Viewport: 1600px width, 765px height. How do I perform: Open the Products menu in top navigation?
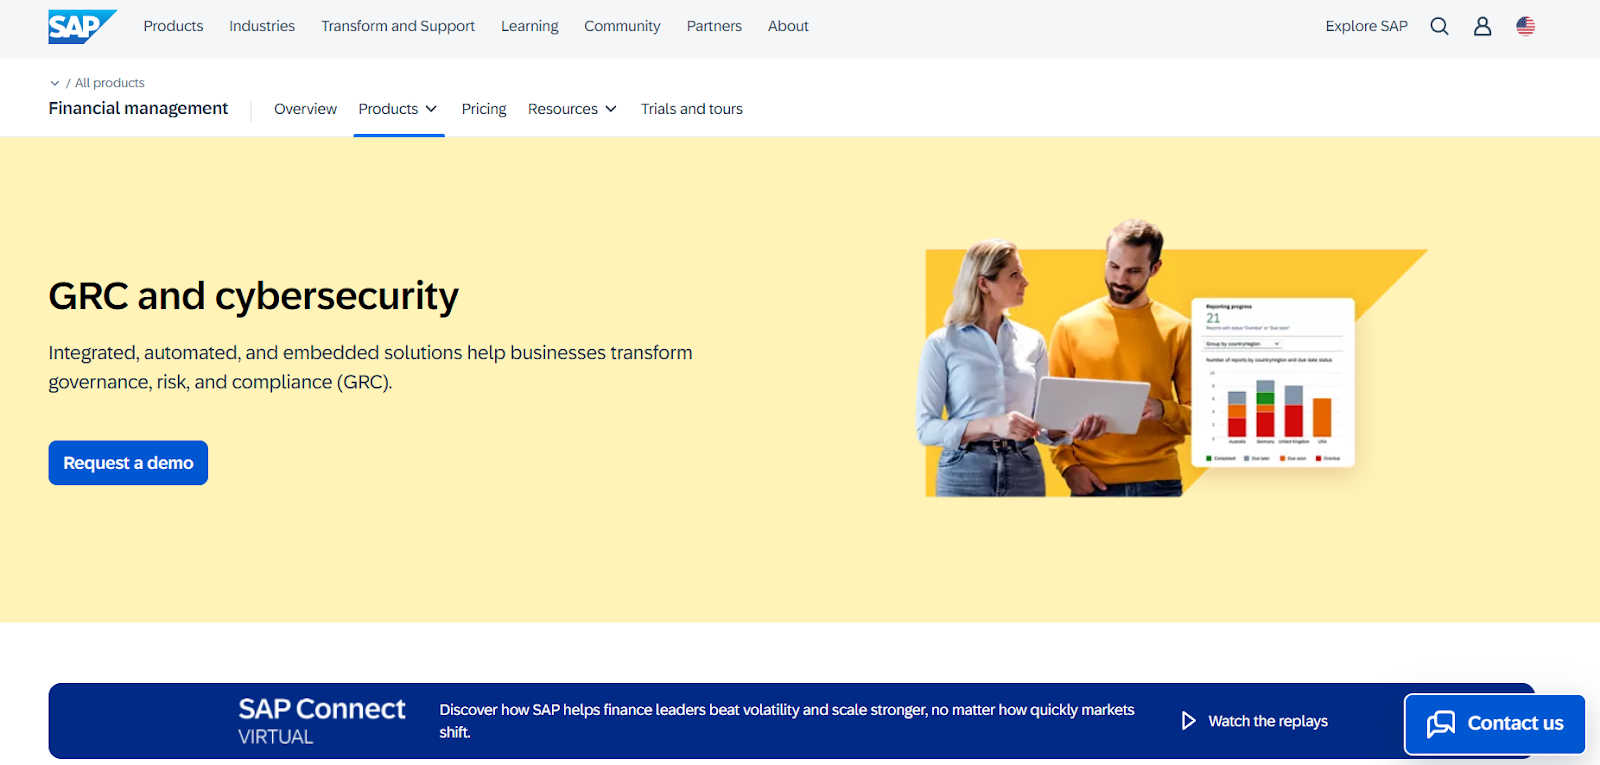click(173, 26)
